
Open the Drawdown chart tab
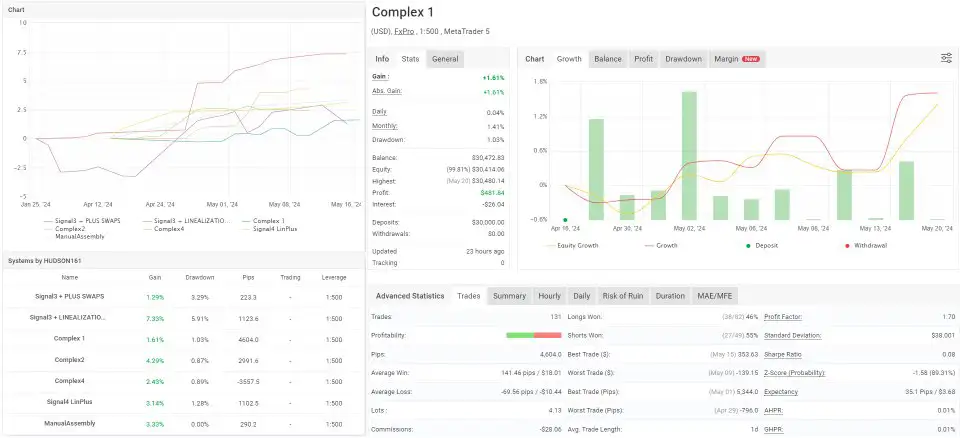(683, 59)
